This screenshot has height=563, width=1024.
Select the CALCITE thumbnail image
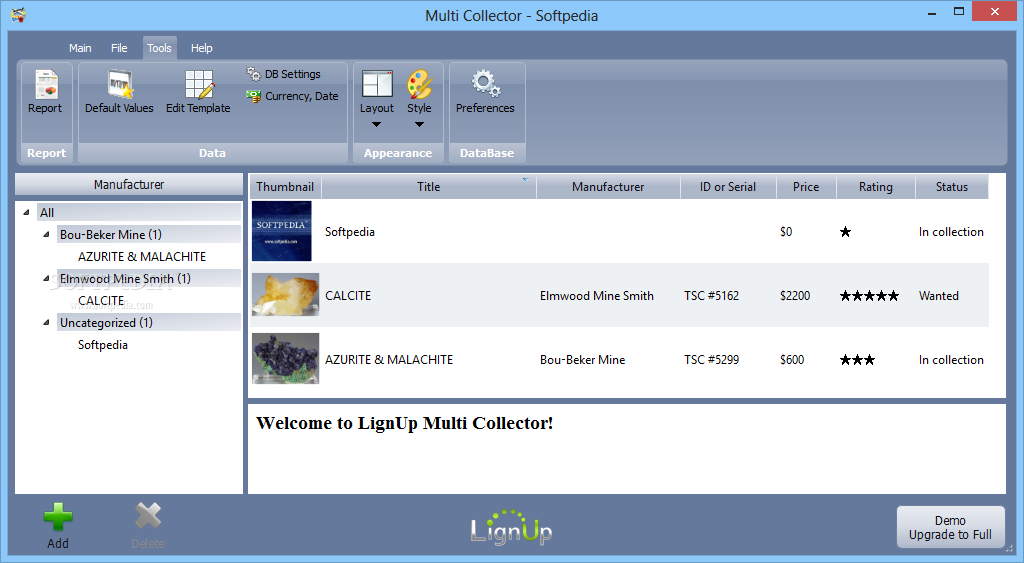[x=285, y=295]
